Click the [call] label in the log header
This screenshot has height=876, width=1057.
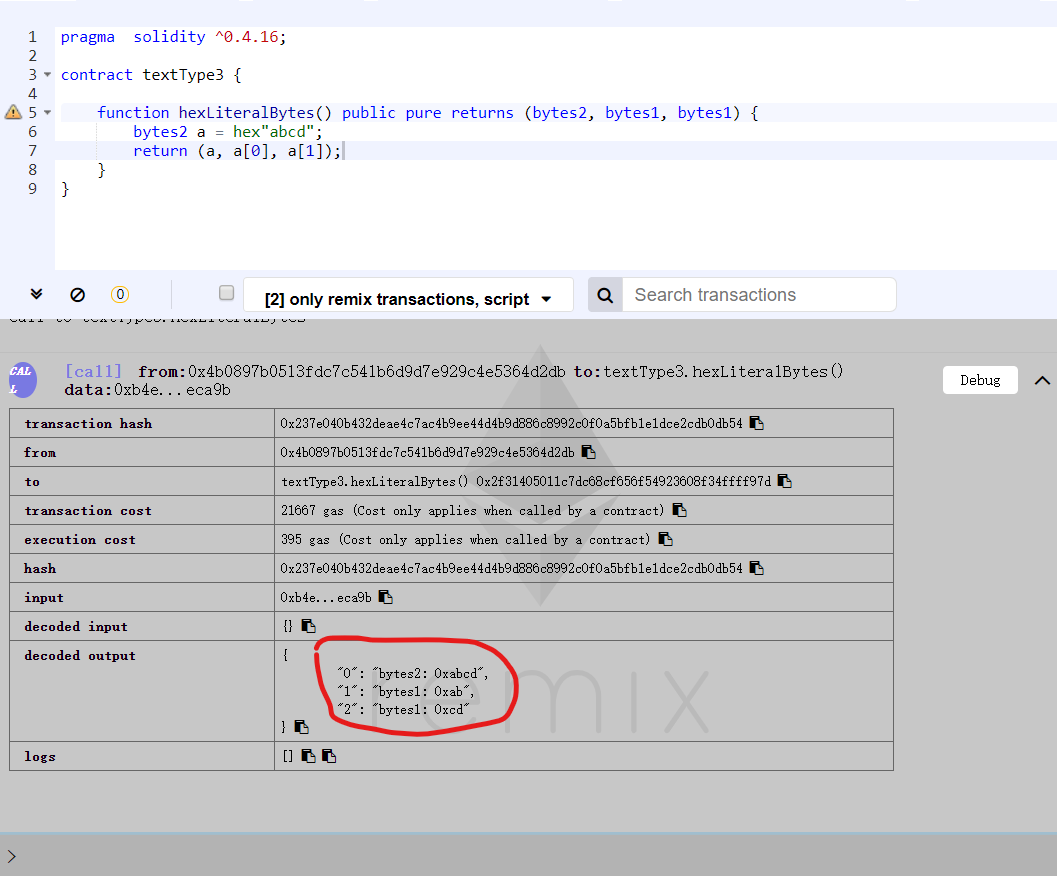(x=93, y=371)
